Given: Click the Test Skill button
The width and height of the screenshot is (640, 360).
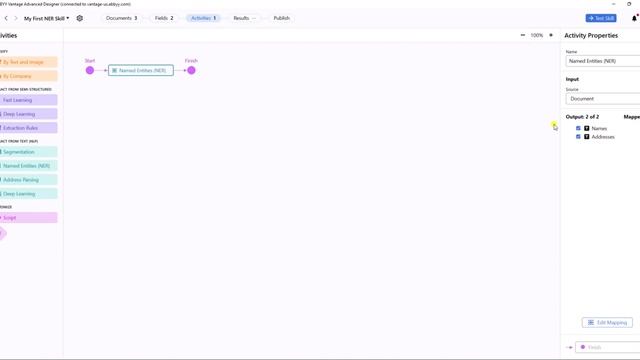Looking at the screenshot, I should click(x=601, y=18).
